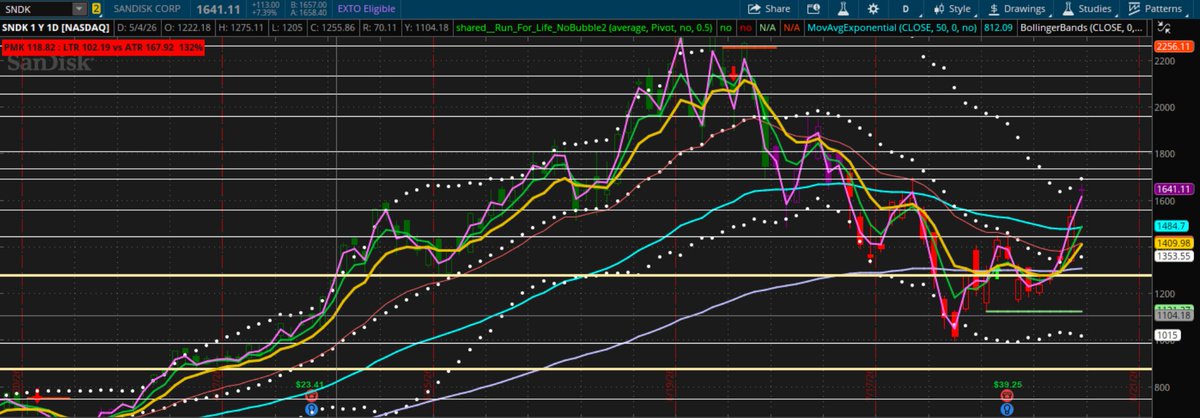This screenshot has width=1200, height=418.
Task: Click the blue event icon below $39.25
Action: click(x=1006, y=408)
